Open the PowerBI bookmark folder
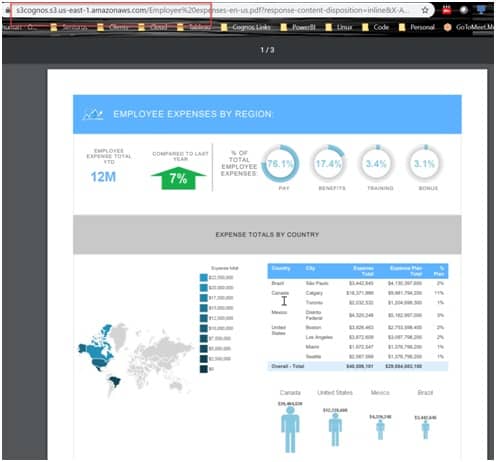This screenshot has width=496, height=462. coord(298,27)
